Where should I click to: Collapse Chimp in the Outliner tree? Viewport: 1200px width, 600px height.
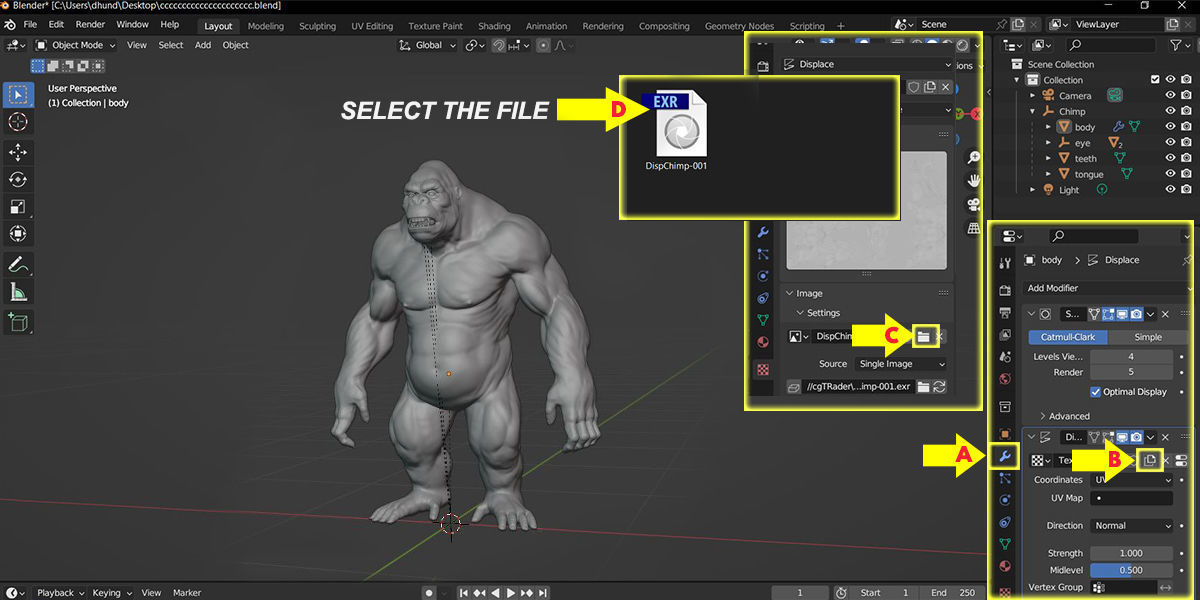pyautogui.click(x=1034, y=111)
